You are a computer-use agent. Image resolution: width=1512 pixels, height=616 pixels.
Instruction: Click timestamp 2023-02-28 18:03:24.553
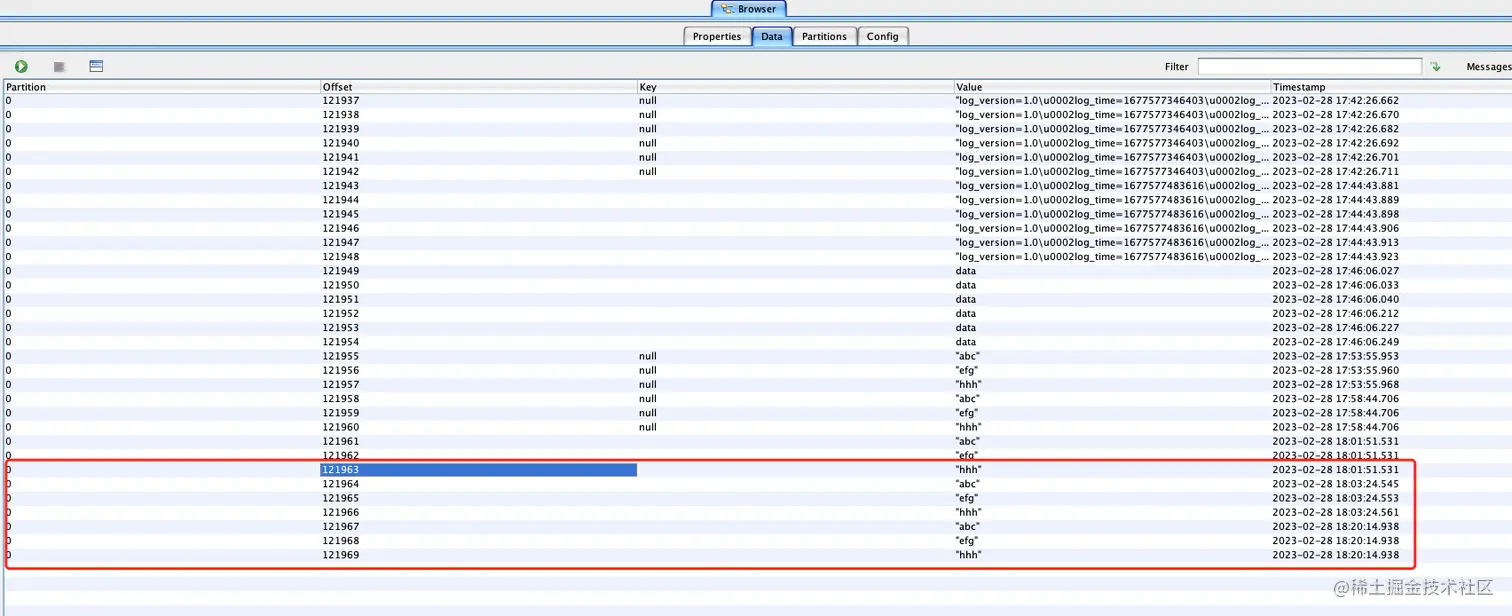tap(1335, 498)
